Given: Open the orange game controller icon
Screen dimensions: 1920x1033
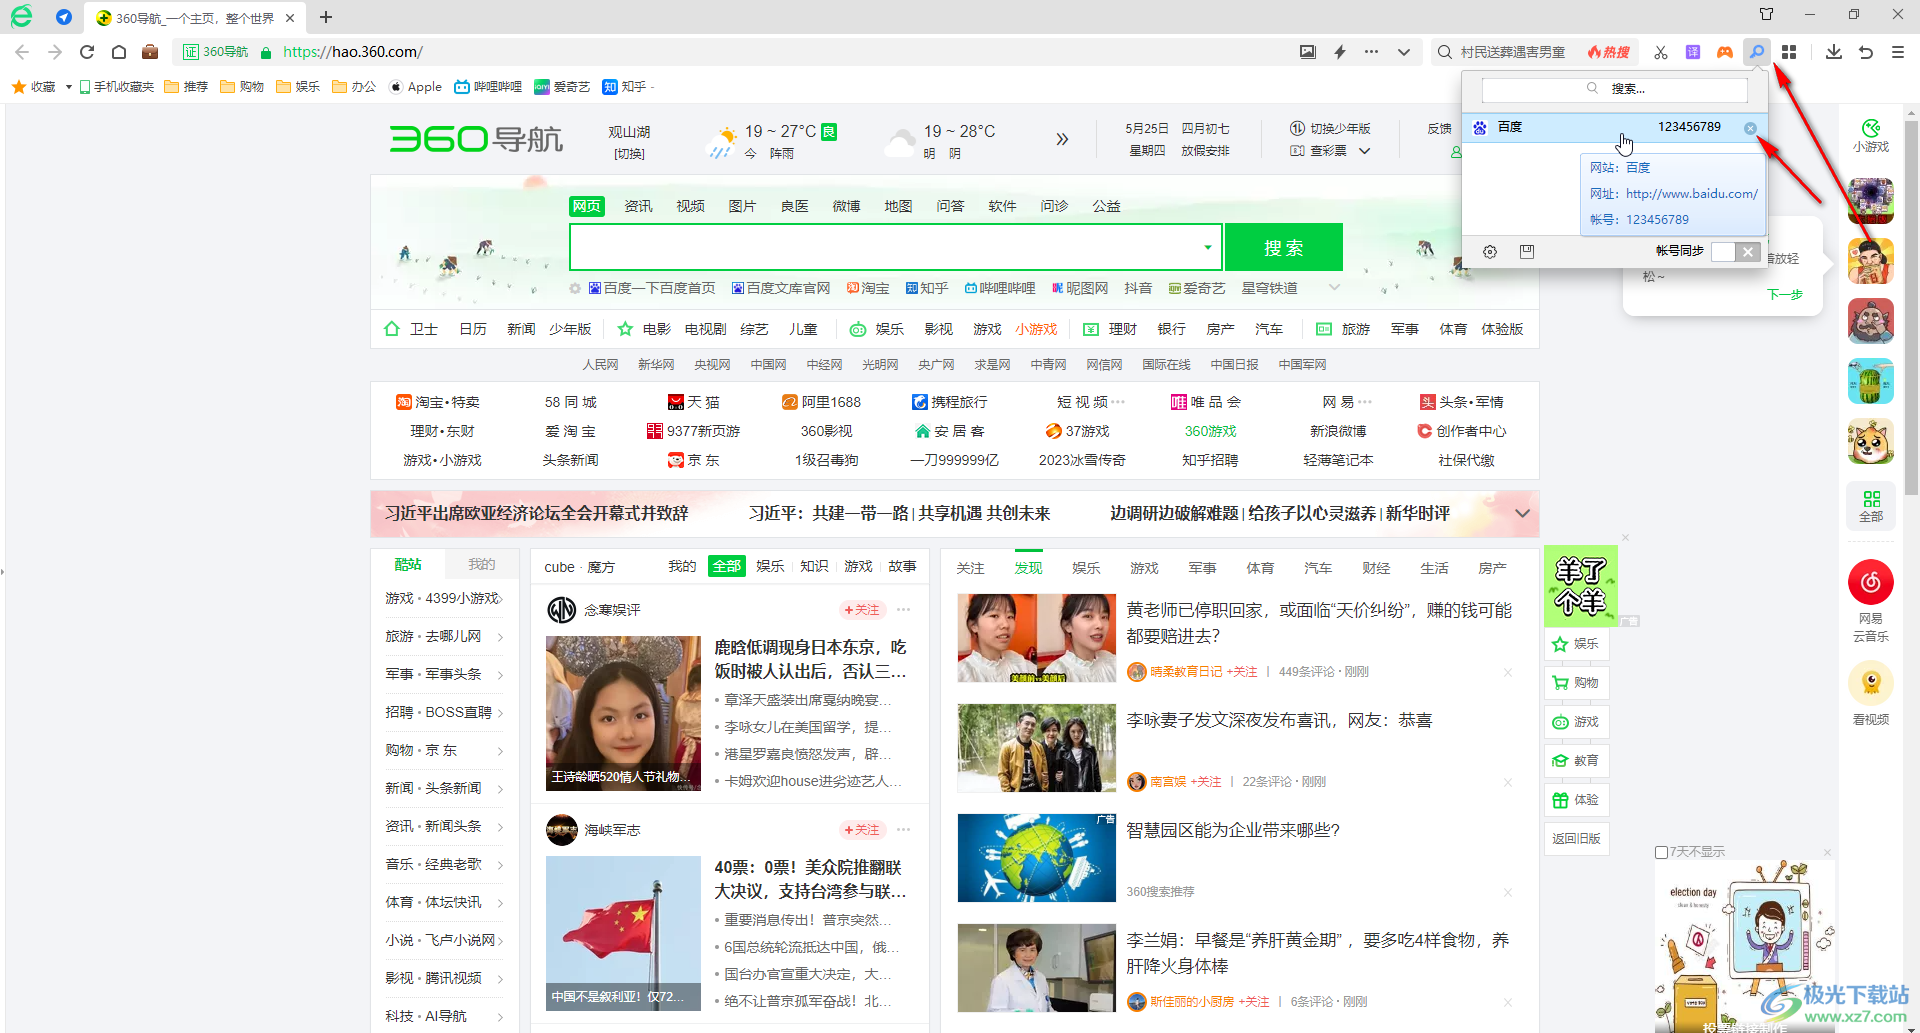Looking at the screenshot, I should (x=1725, y=52).
